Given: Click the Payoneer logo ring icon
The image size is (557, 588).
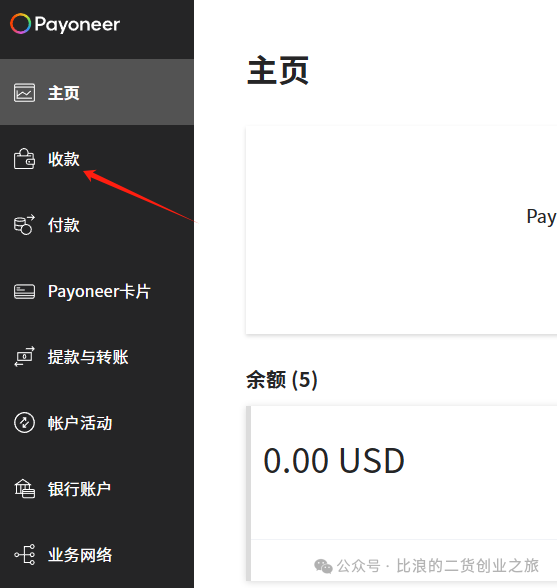Looking at the screenshot, I should point(20,24).
